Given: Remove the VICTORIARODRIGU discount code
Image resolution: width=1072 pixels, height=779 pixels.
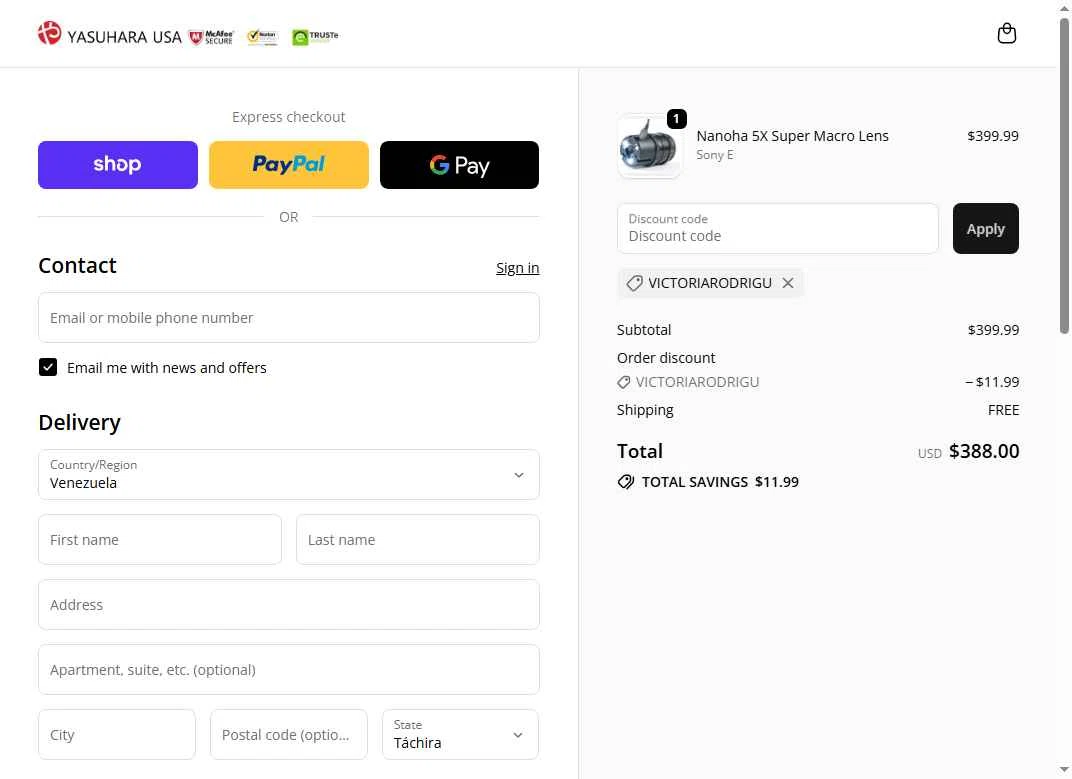Looking at the screenshot, I should (788, 283).
